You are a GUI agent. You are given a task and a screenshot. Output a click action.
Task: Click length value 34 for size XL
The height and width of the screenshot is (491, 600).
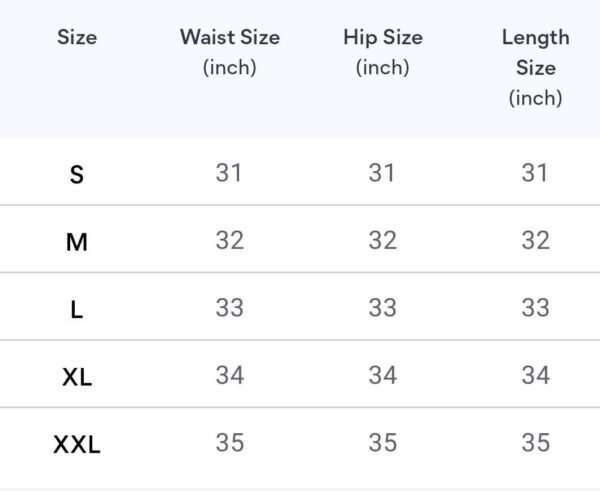click(536, 375)
